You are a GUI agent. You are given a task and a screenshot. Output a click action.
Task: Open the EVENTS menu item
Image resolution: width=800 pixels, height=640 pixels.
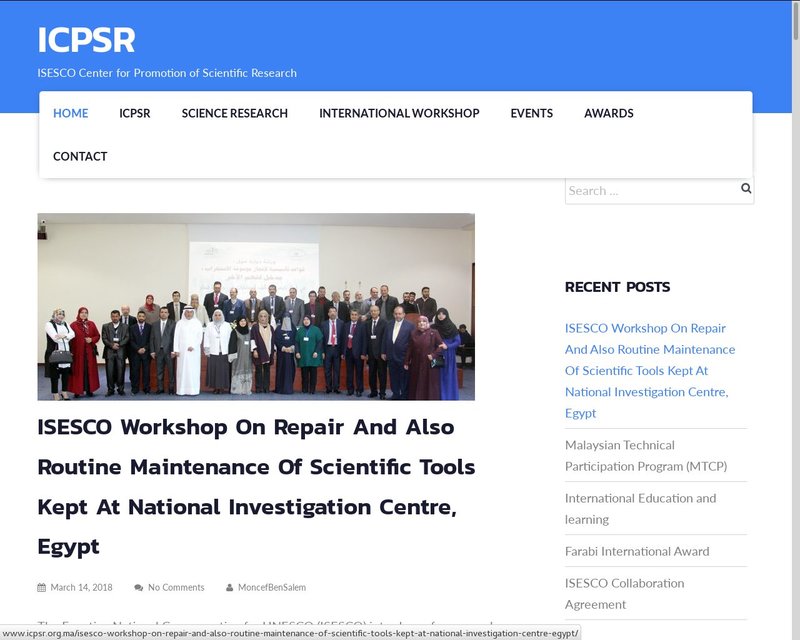click(x=532, y=113)
